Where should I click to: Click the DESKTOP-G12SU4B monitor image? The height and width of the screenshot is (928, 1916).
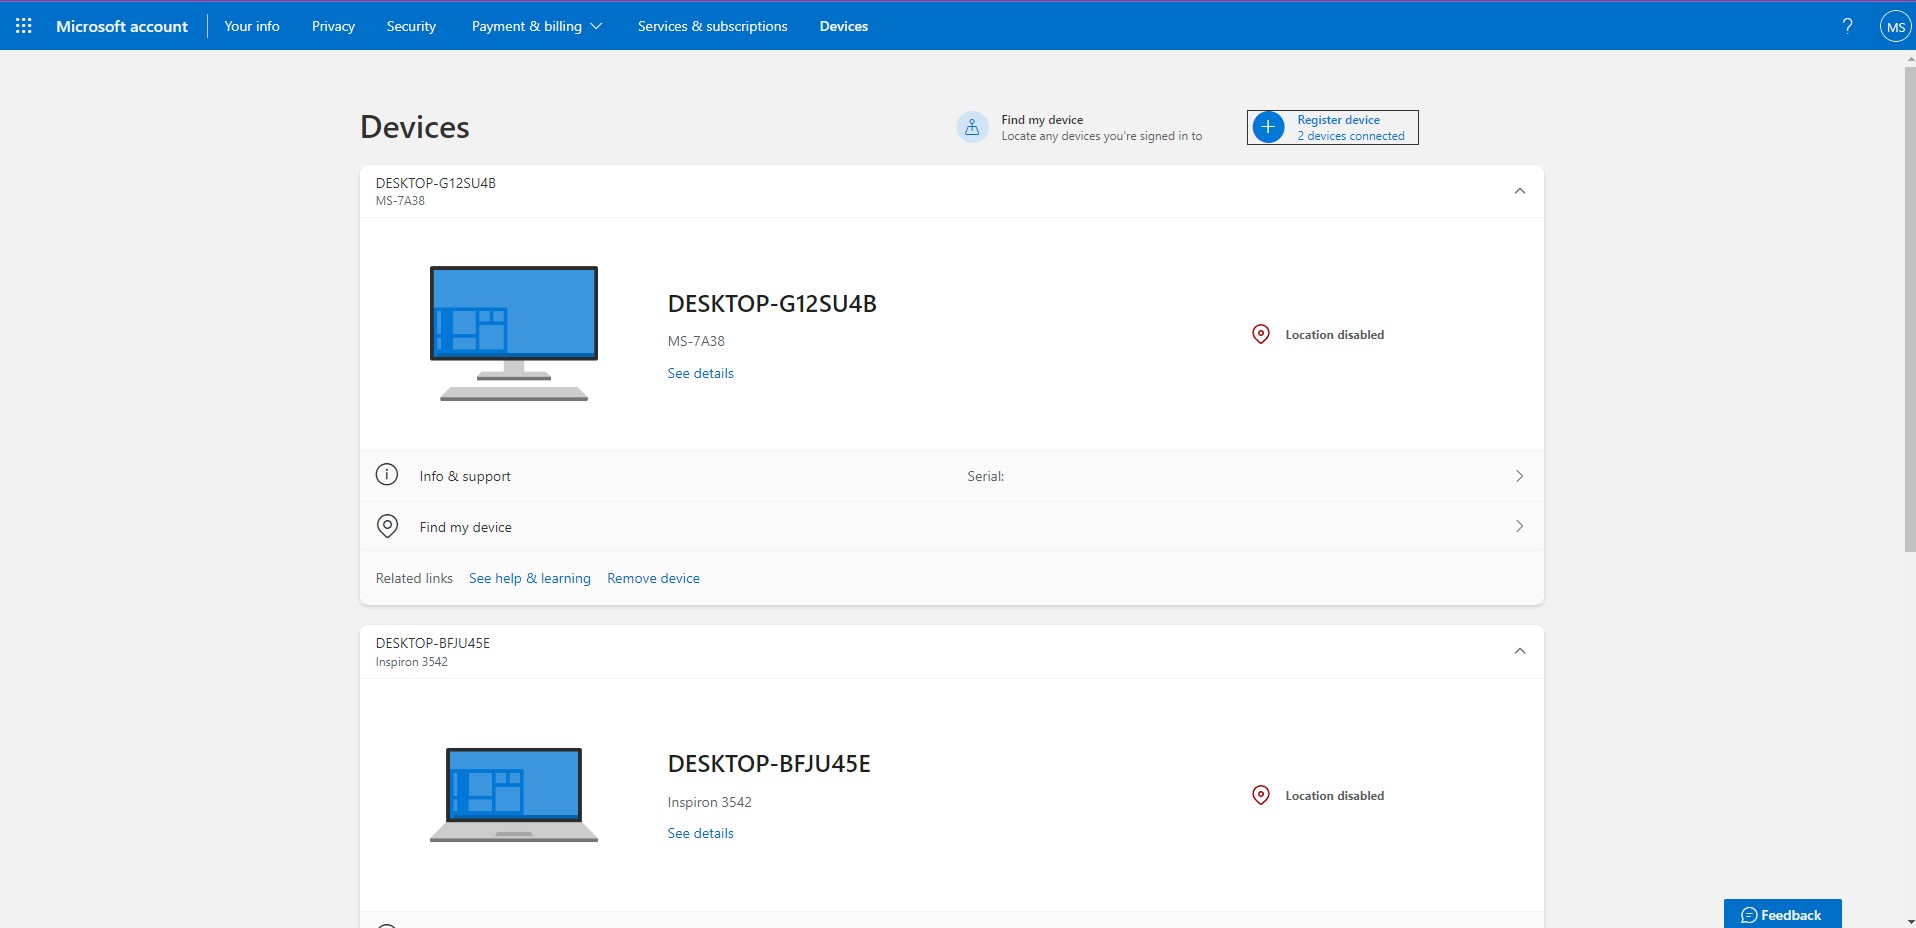click(514, 333)
